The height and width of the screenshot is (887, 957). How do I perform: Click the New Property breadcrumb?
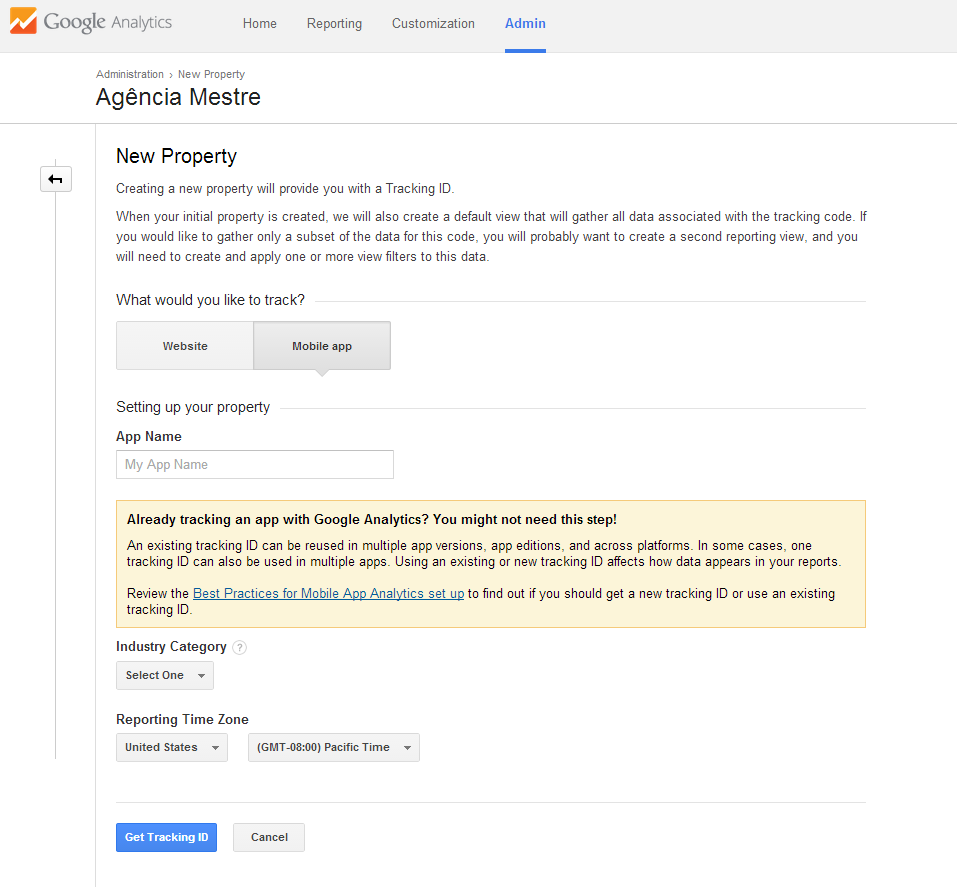[x=211, y=74]
